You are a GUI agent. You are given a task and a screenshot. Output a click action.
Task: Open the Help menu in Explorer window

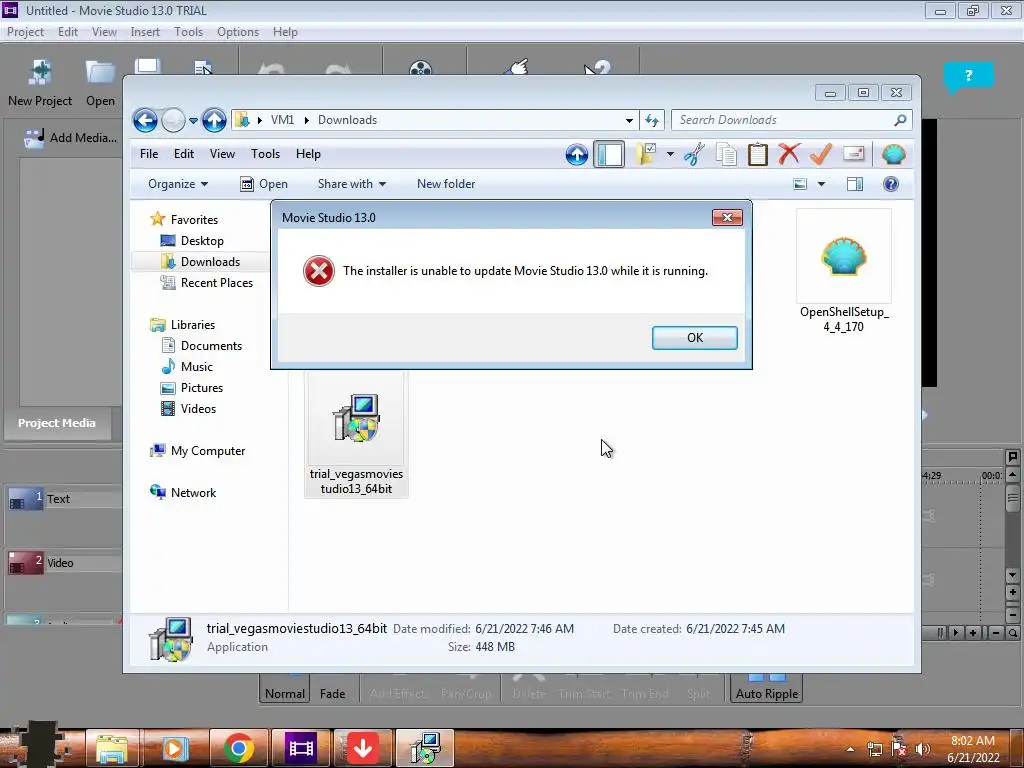tap(308, 154)
